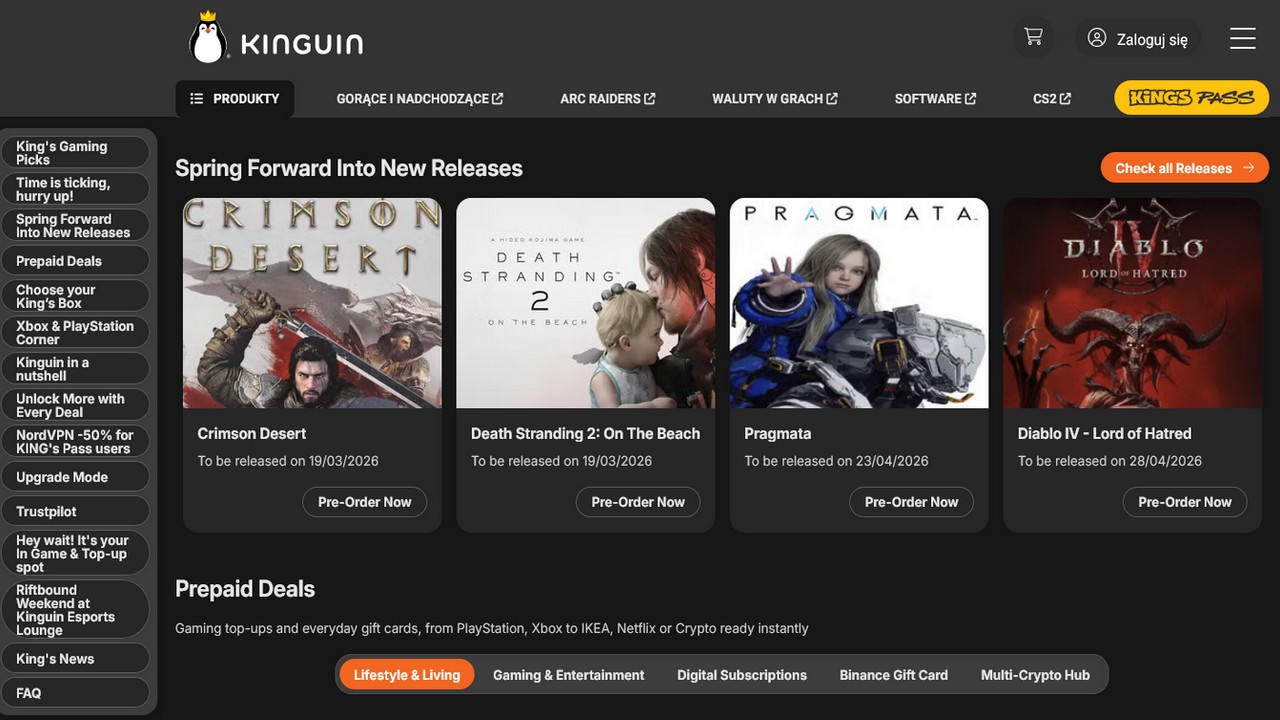Jump to FAQ from sidebar

point(28,693)
